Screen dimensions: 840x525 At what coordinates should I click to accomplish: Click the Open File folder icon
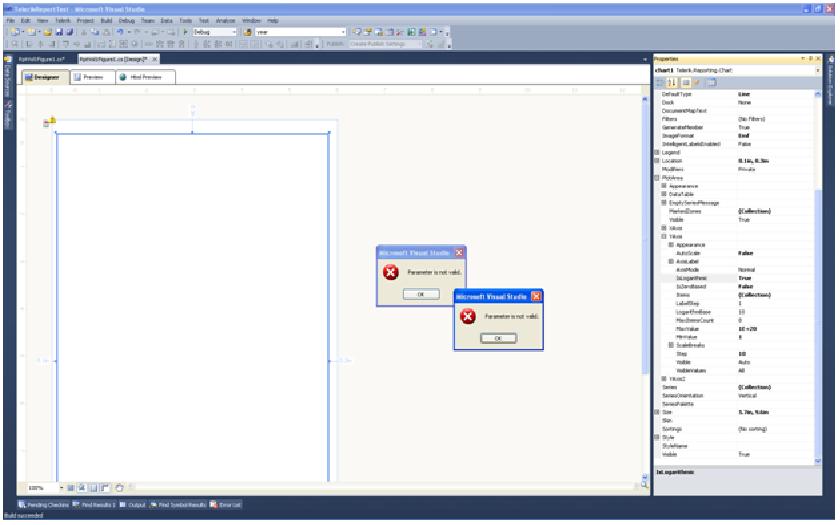pos(48,32)
